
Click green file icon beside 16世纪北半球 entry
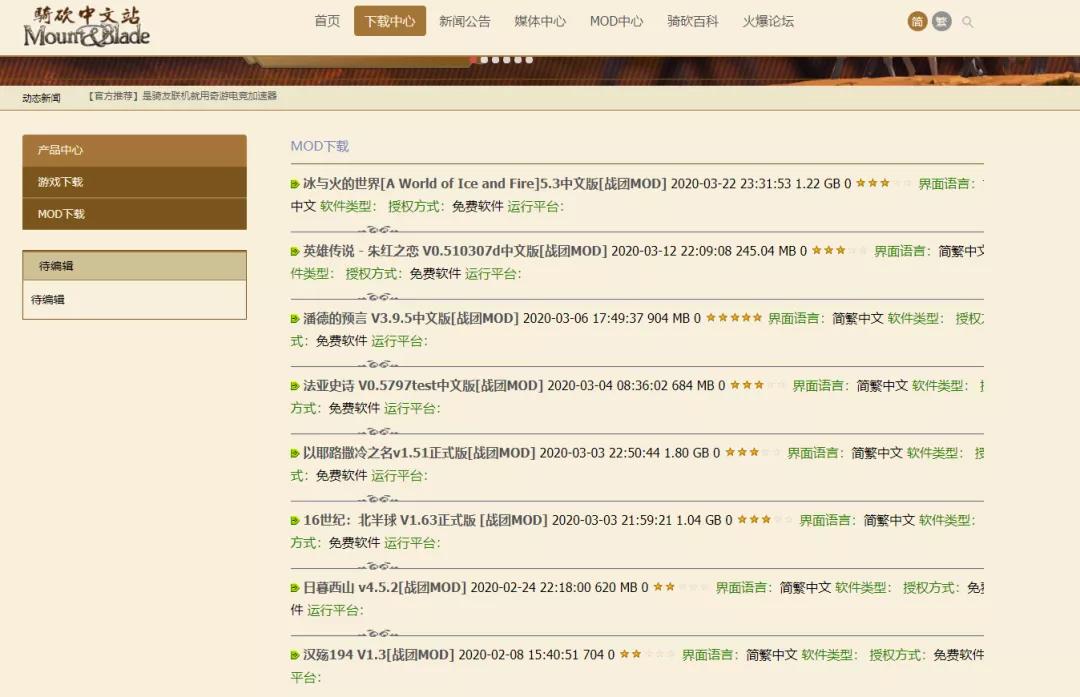[x=291, y=519]
